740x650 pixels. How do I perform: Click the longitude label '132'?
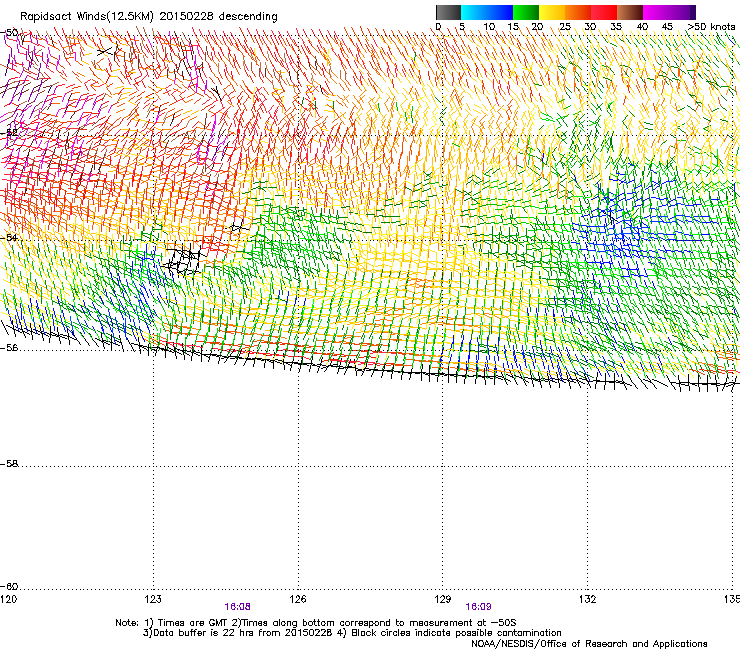tap(588, 599)
